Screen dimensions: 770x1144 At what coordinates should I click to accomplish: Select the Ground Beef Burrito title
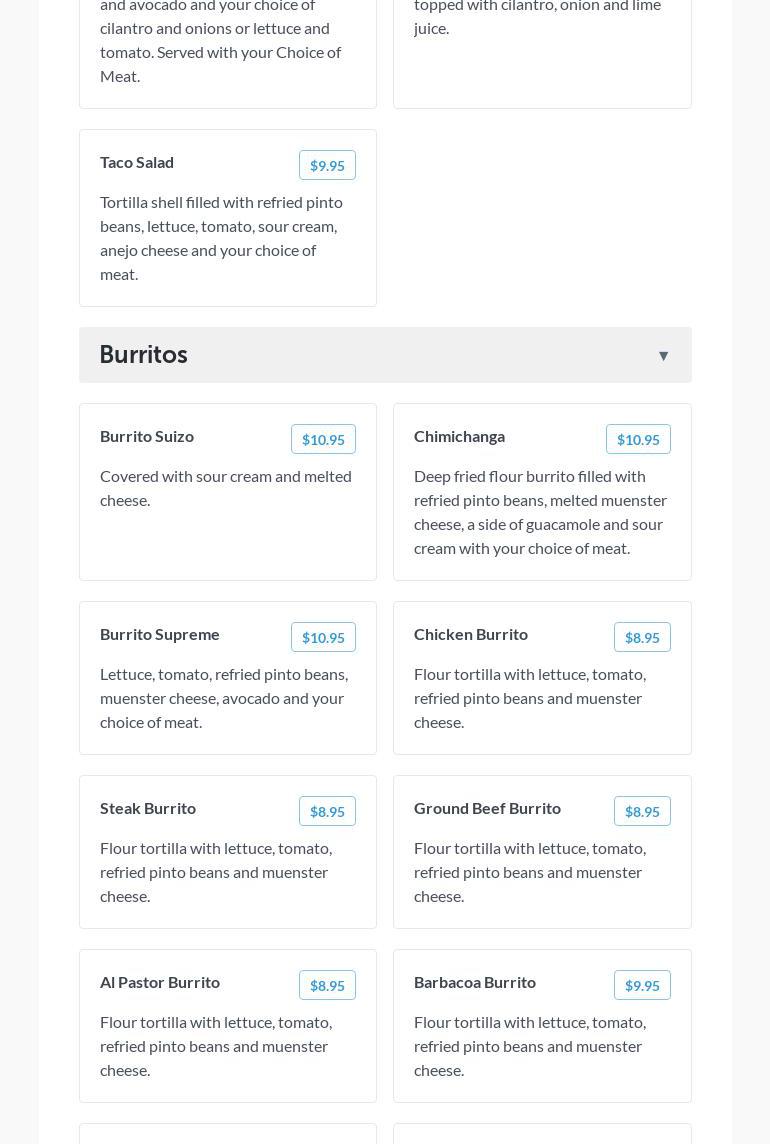pos(487,808)
